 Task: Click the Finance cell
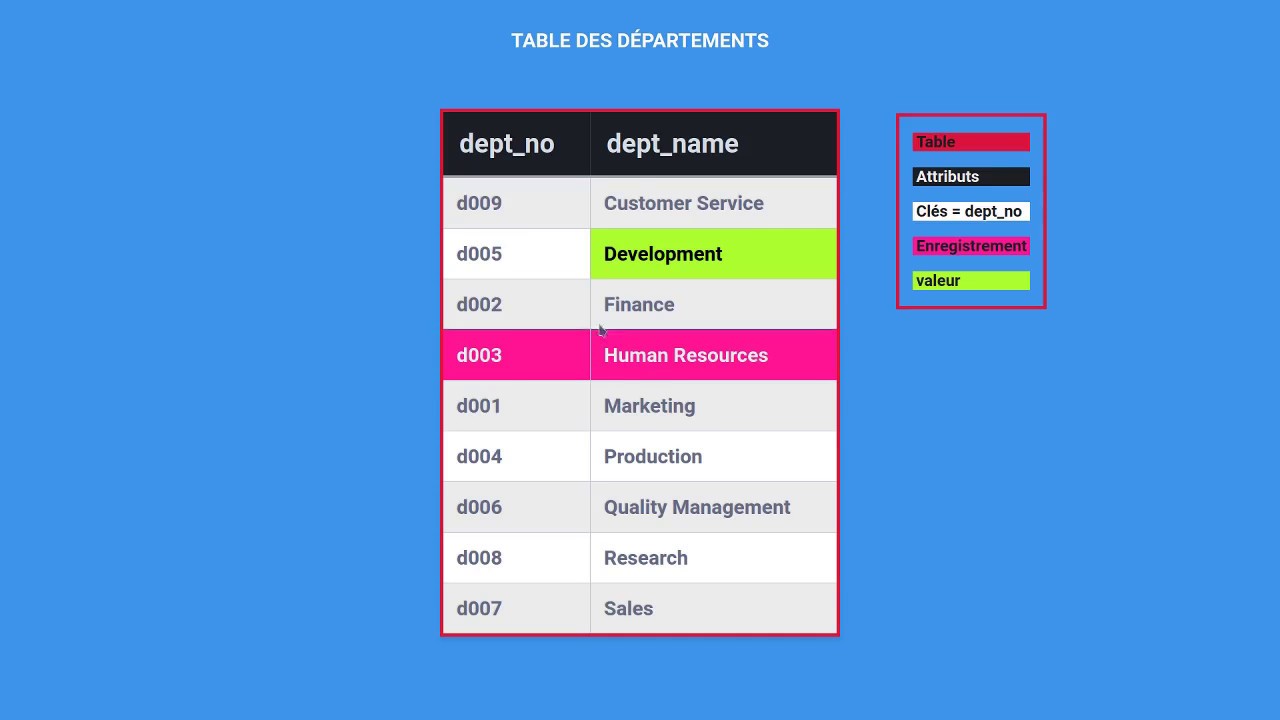[713, 304]
